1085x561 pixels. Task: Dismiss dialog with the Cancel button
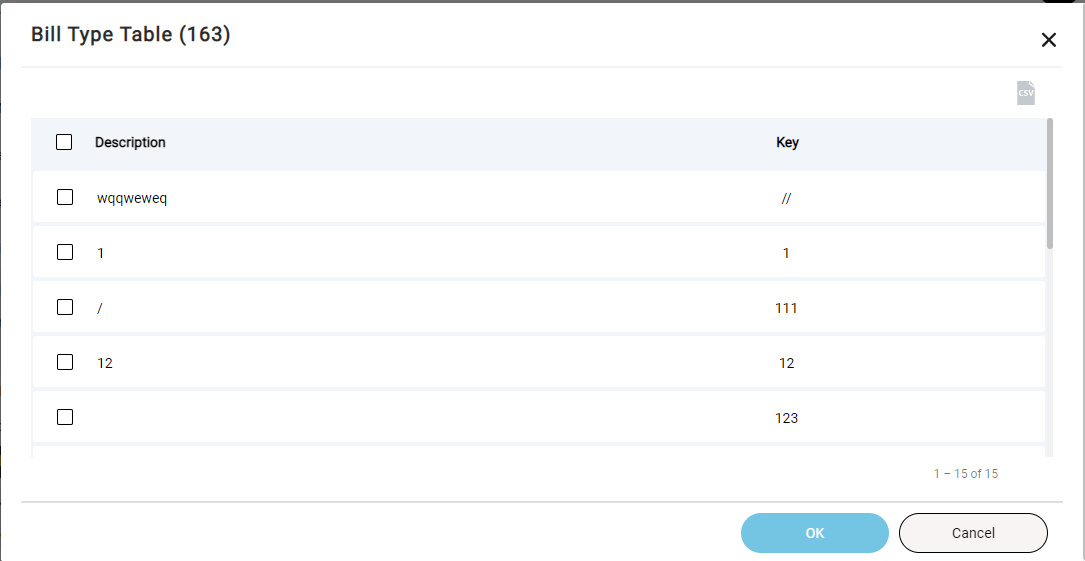click(973, 533)
